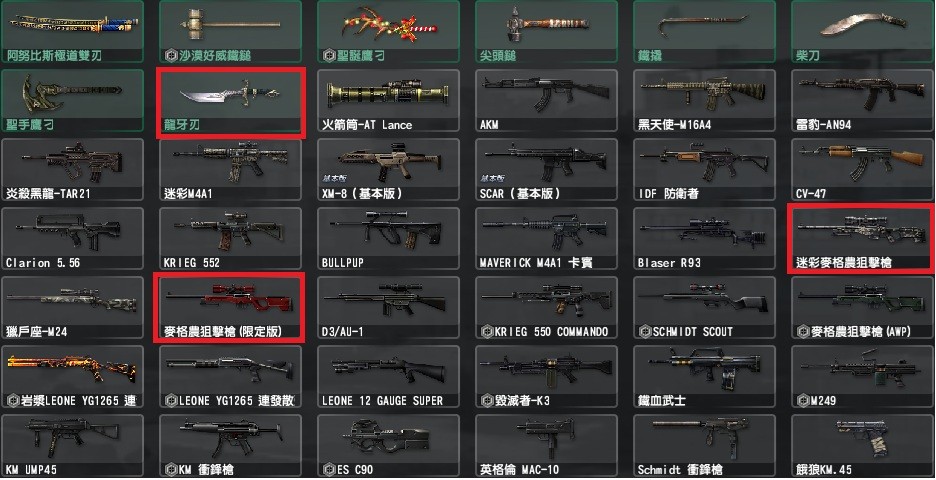Image resolution: width=936 pixels, height=480 pixels.
Task: Select the KRIEG 550 COMMANDO rifle
Action: pyautogui.click(x=546, y=307)
